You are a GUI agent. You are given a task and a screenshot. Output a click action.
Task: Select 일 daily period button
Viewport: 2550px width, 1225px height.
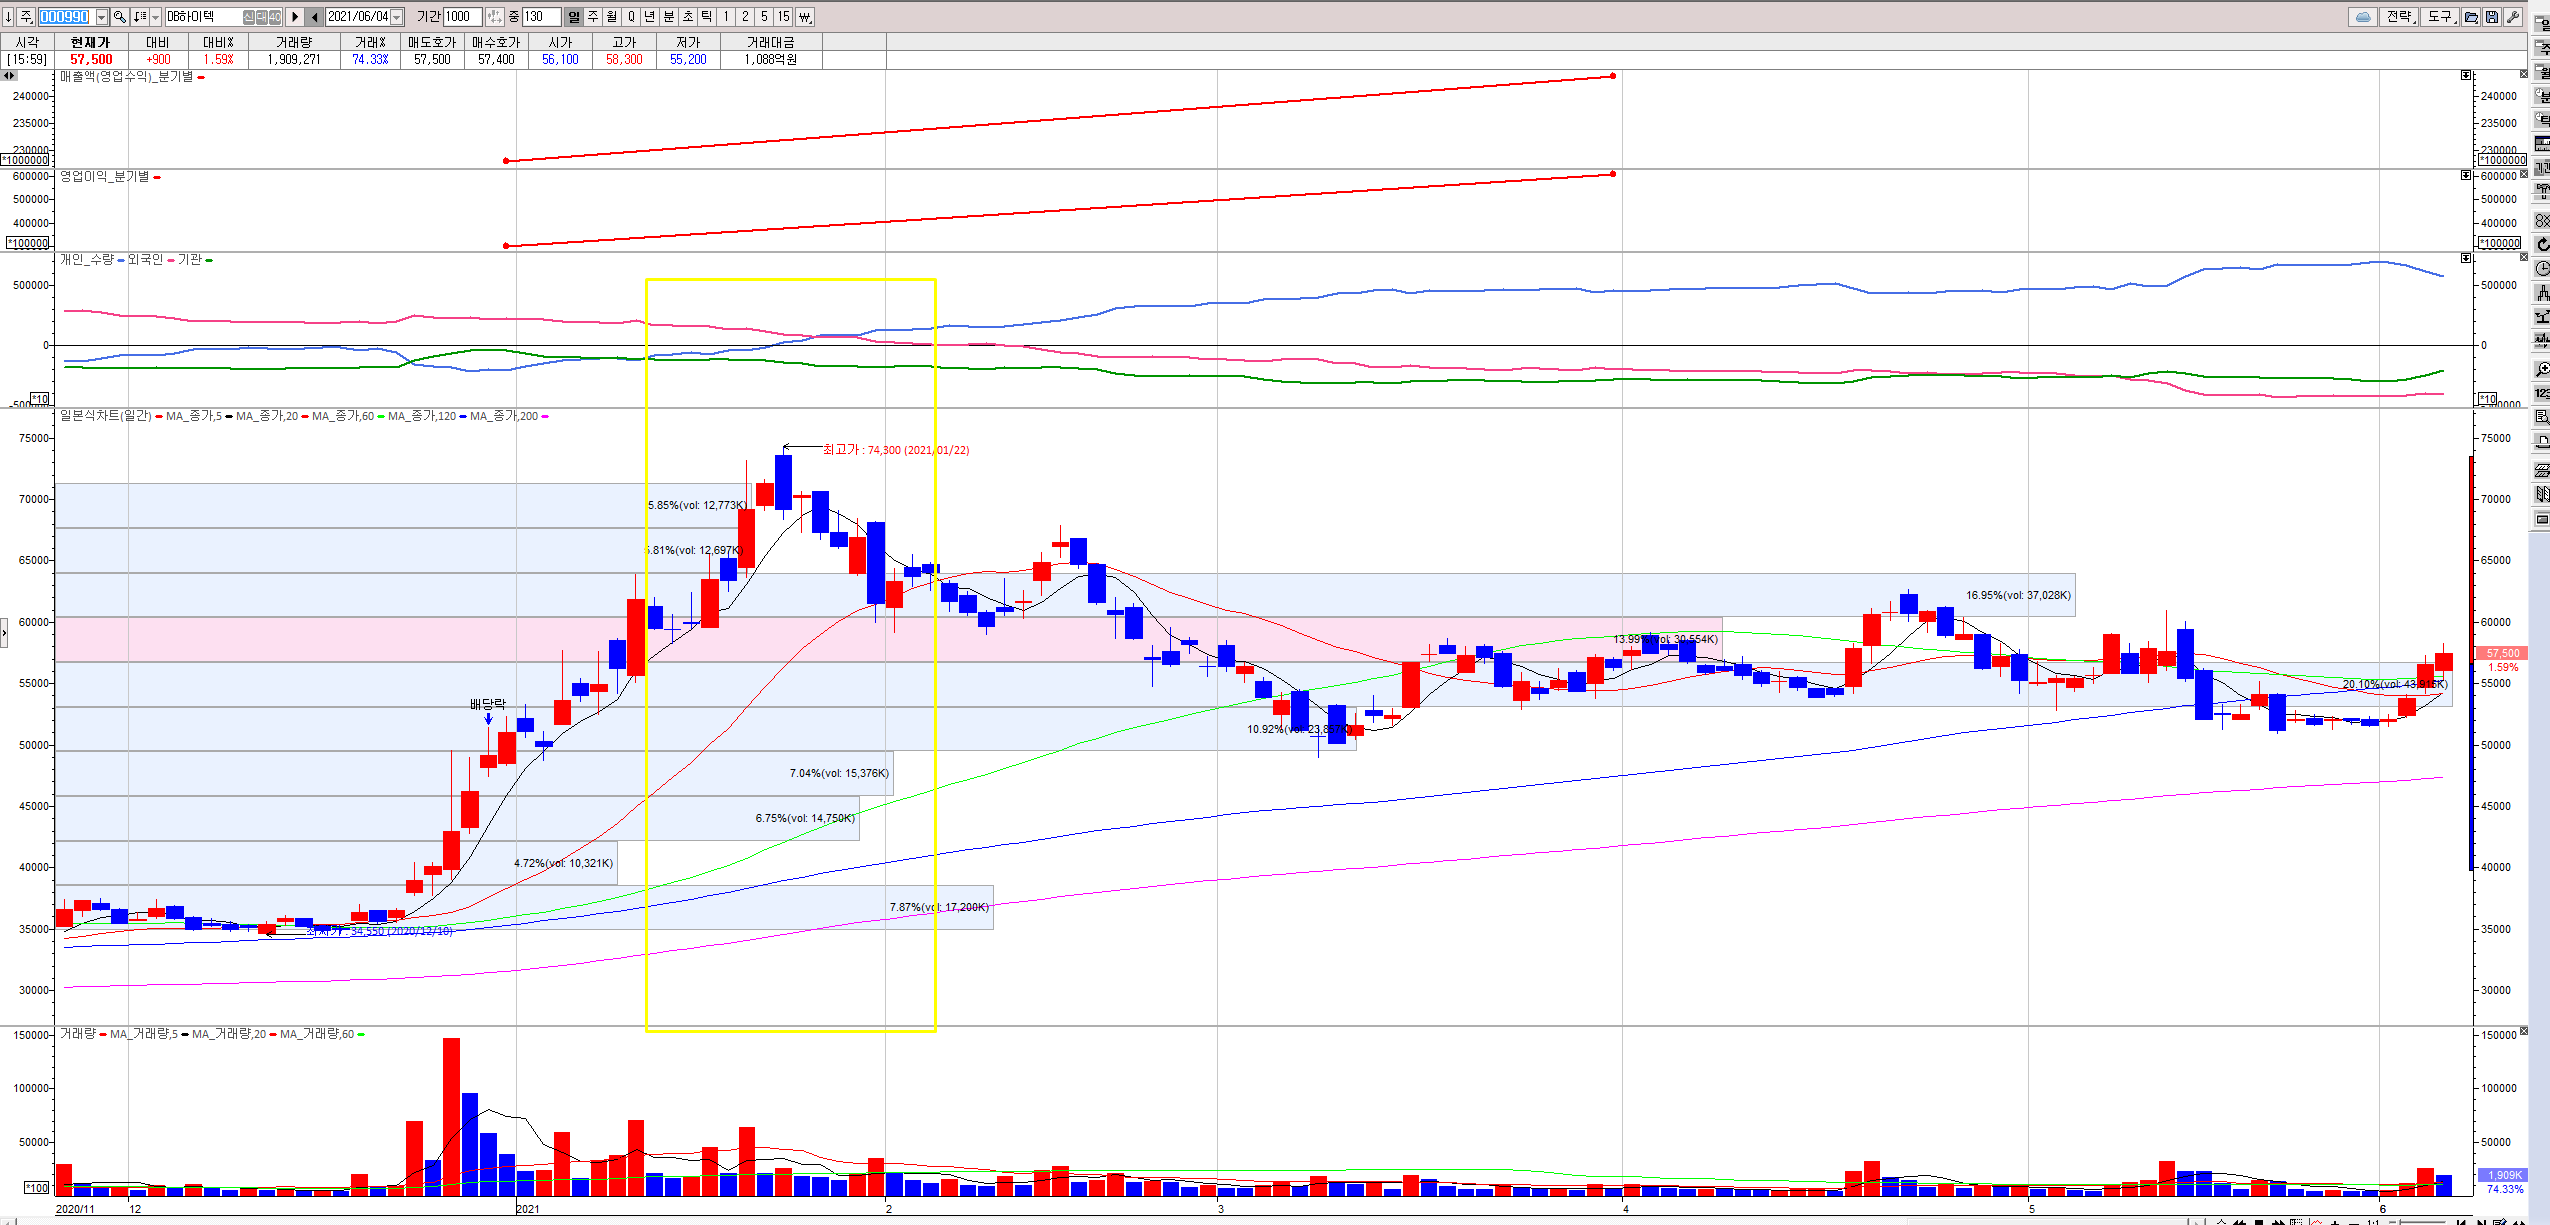click(x=573, y=17)
